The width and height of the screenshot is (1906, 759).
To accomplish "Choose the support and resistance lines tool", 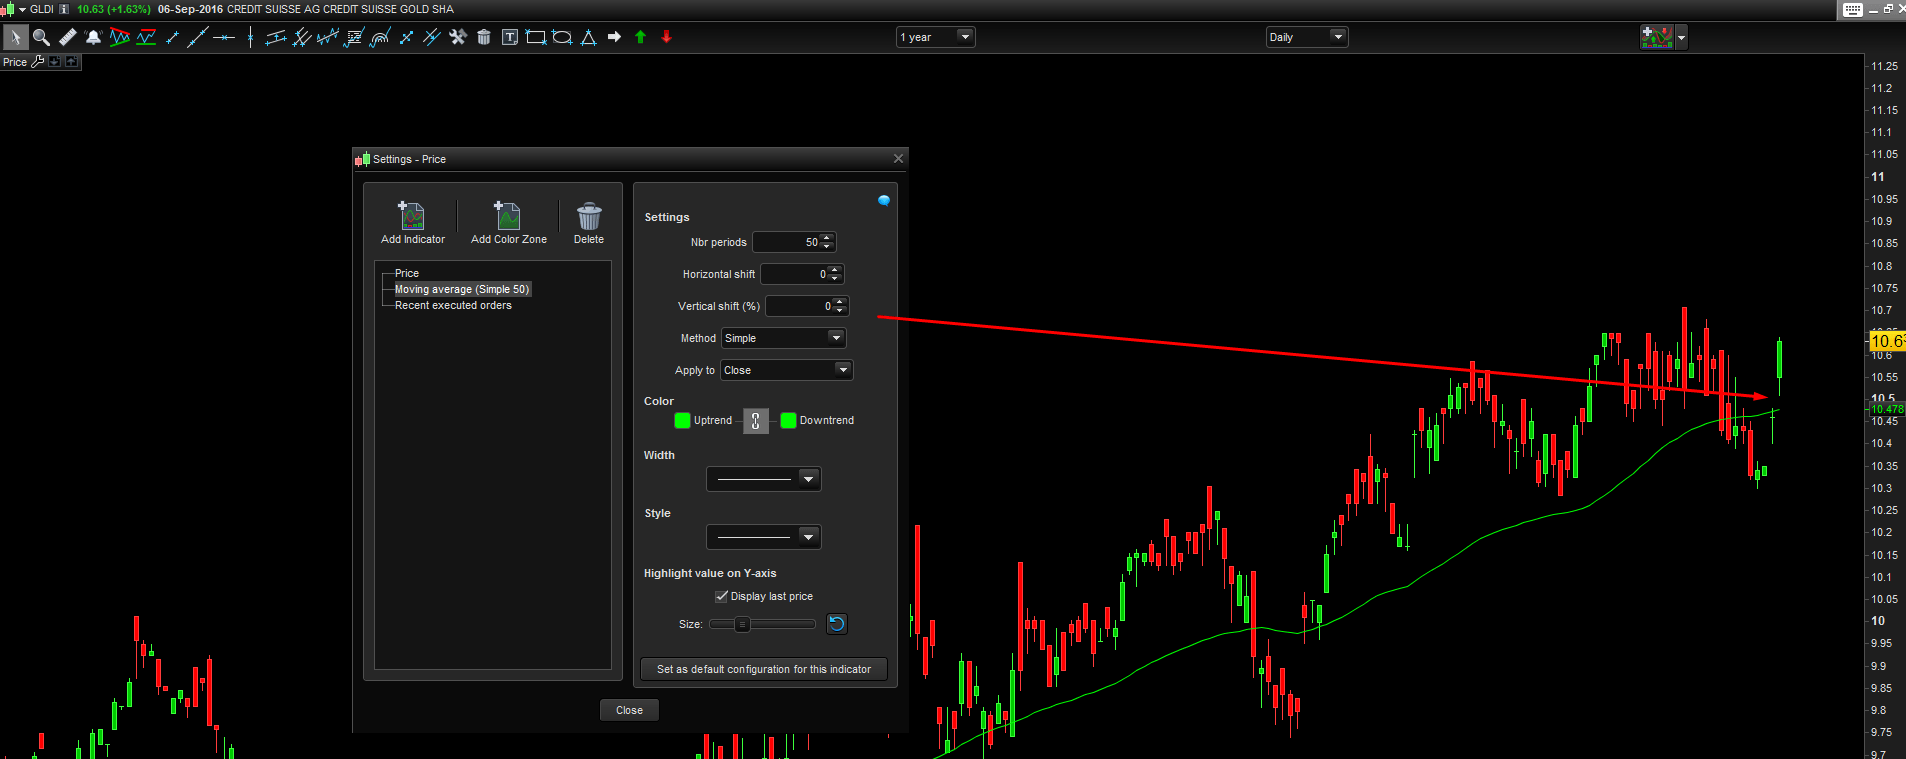I will (x=146, y=37).
